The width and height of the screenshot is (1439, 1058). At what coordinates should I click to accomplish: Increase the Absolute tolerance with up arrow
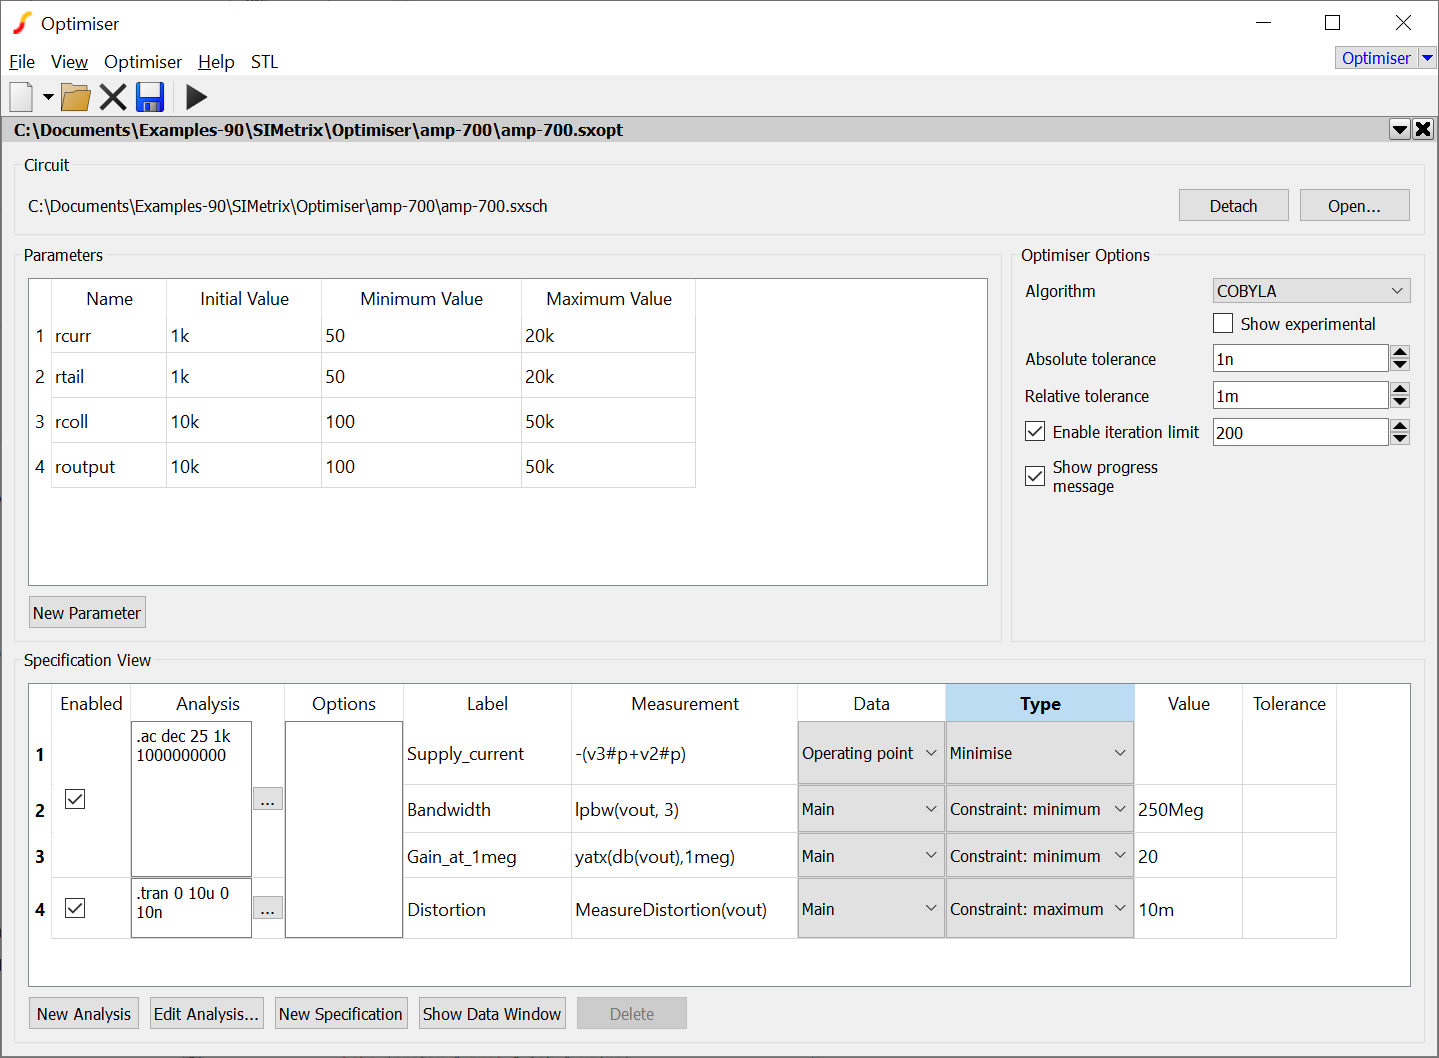click(1400, 352)
